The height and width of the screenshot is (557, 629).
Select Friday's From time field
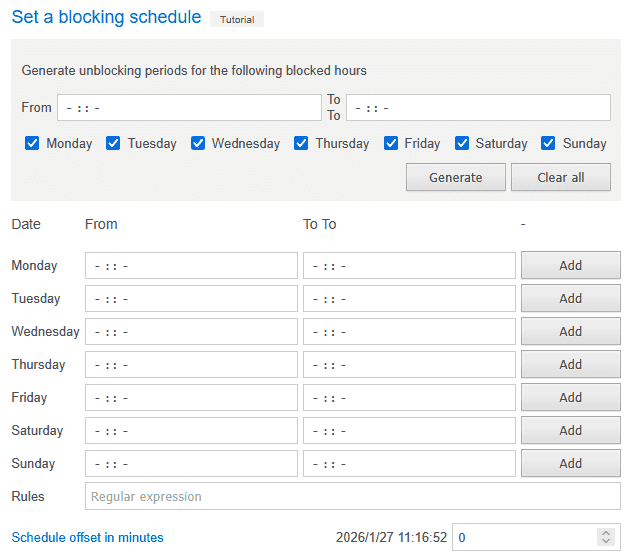tap(191, 397)
